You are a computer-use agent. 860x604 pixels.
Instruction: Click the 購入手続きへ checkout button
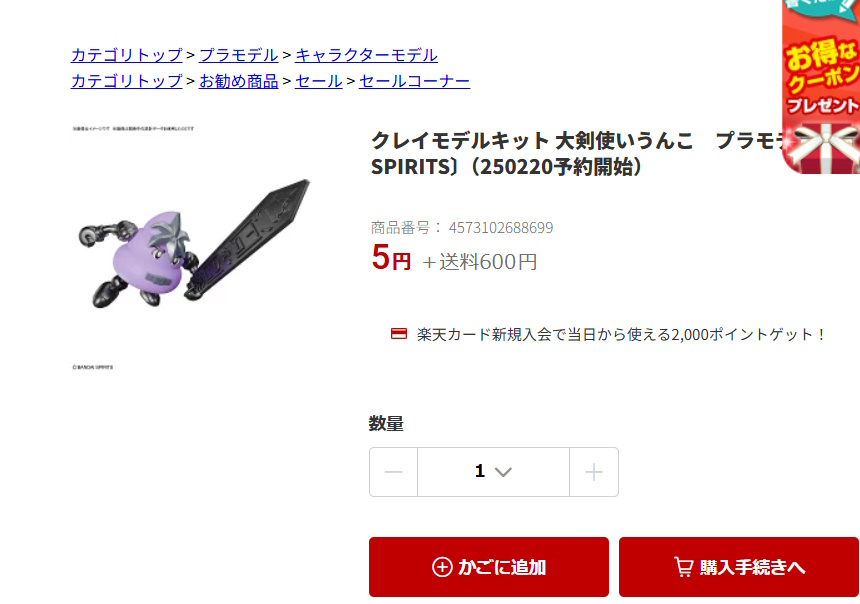(x=739, y=567)
